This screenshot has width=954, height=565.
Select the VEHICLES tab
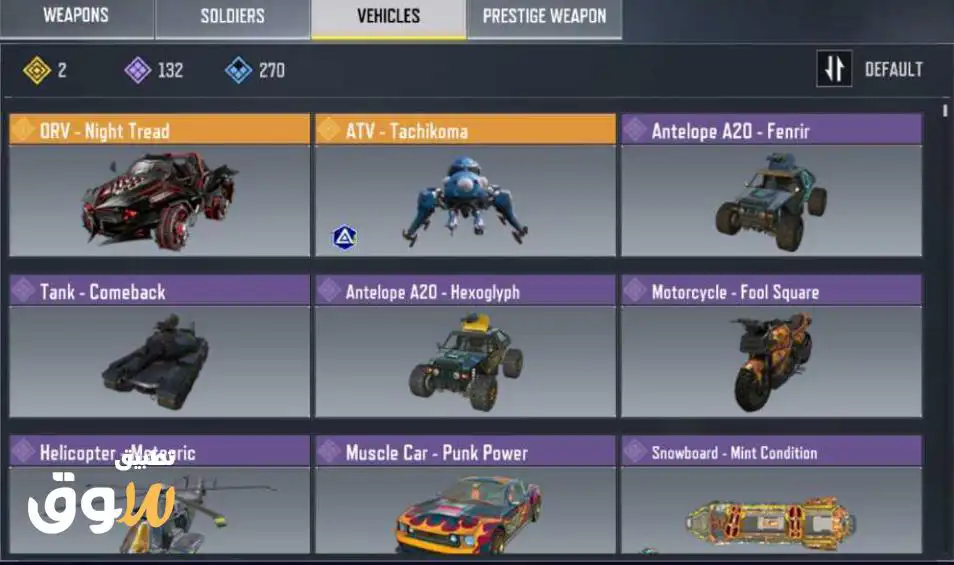(389, 18)
